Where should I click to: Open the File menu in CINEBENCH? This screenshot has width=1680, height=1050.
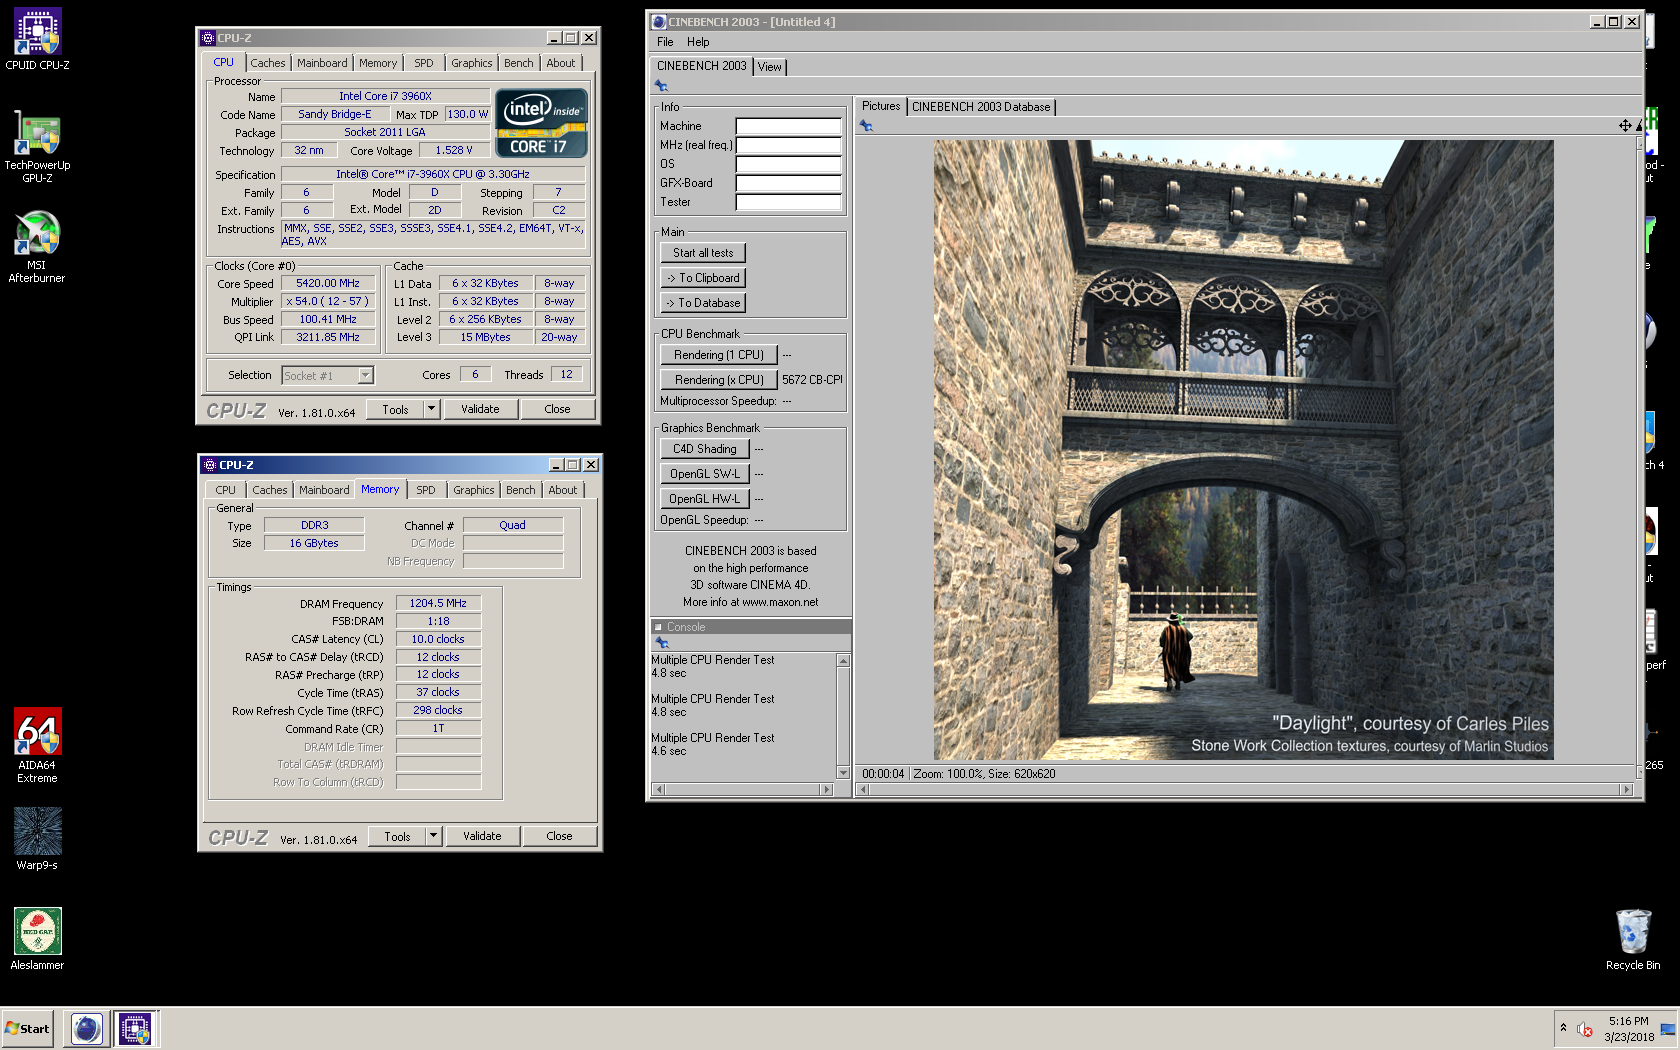point(665,42)
